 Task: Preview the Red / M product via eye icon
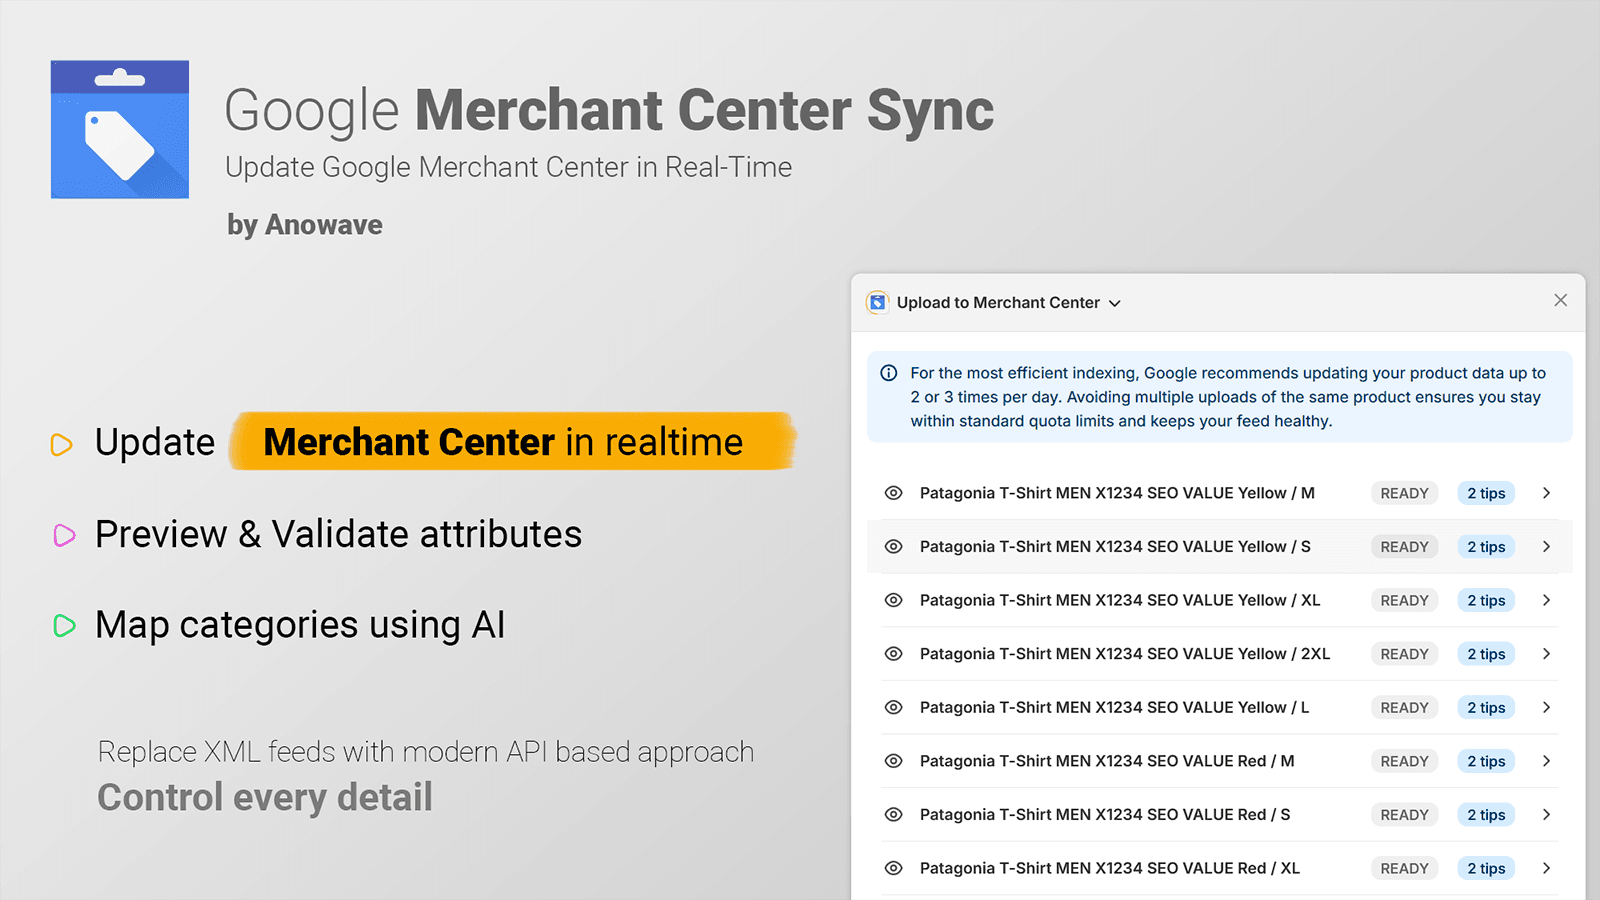(x=894, y=761)
